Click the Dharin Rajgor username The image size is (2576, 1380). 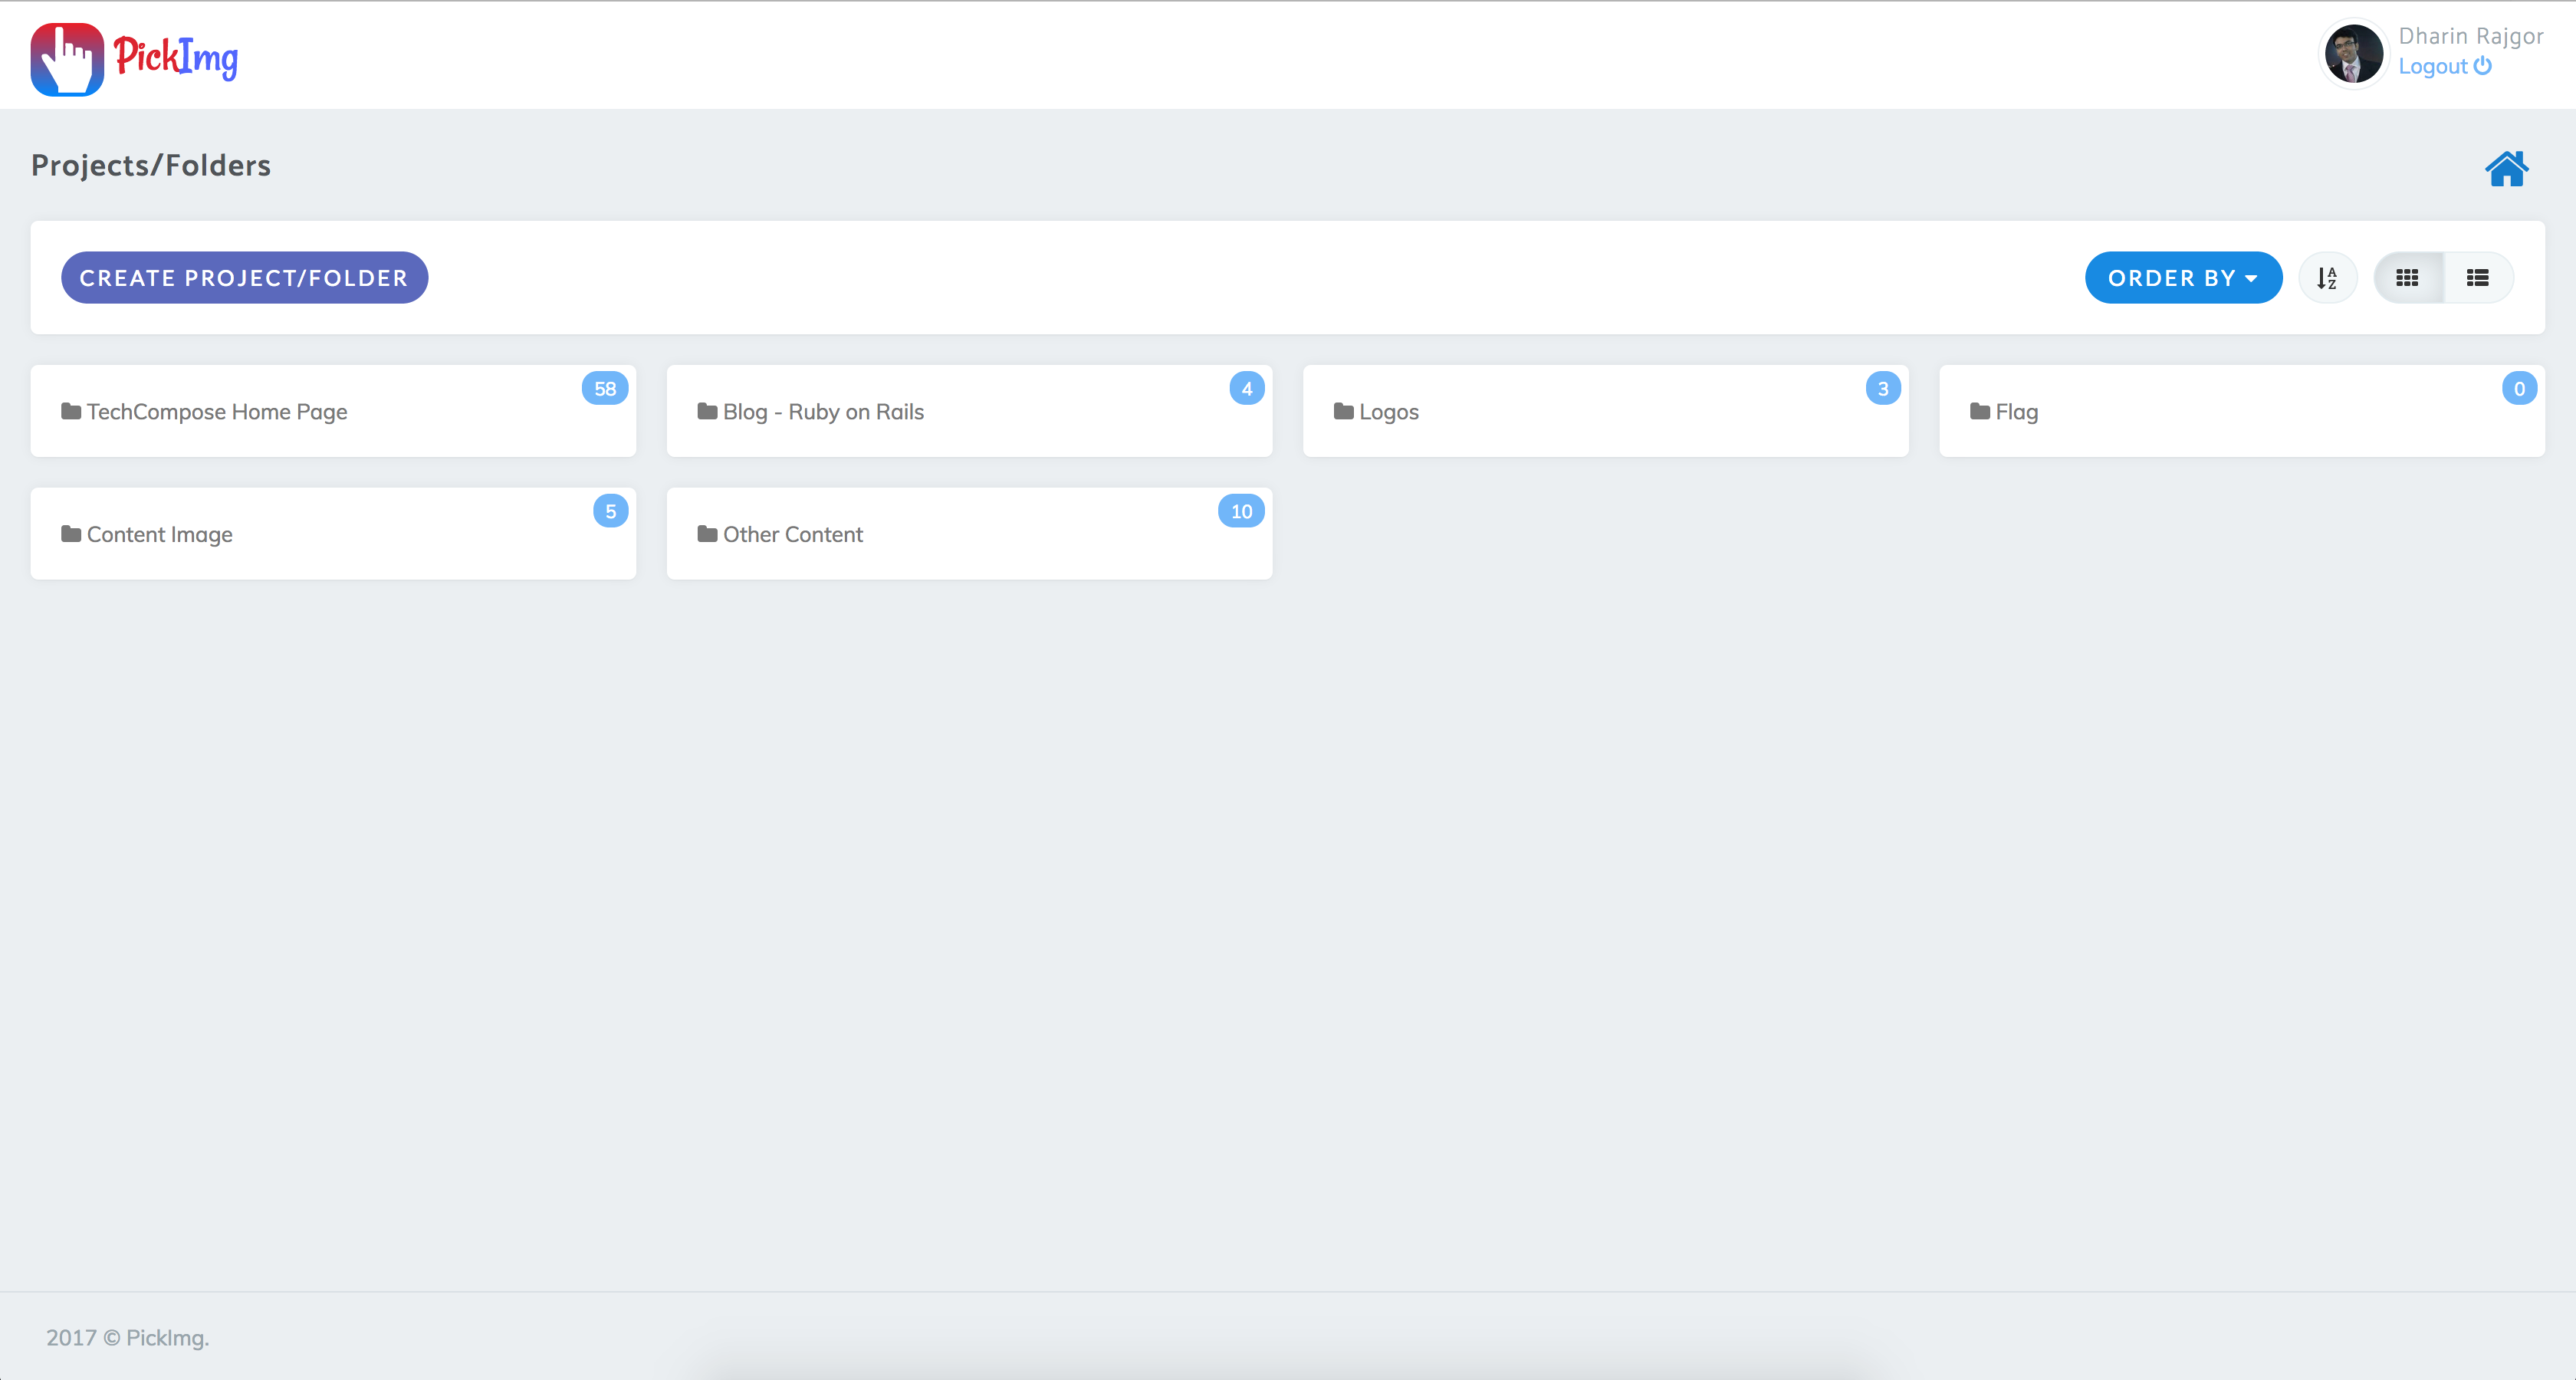[2470, 36]
